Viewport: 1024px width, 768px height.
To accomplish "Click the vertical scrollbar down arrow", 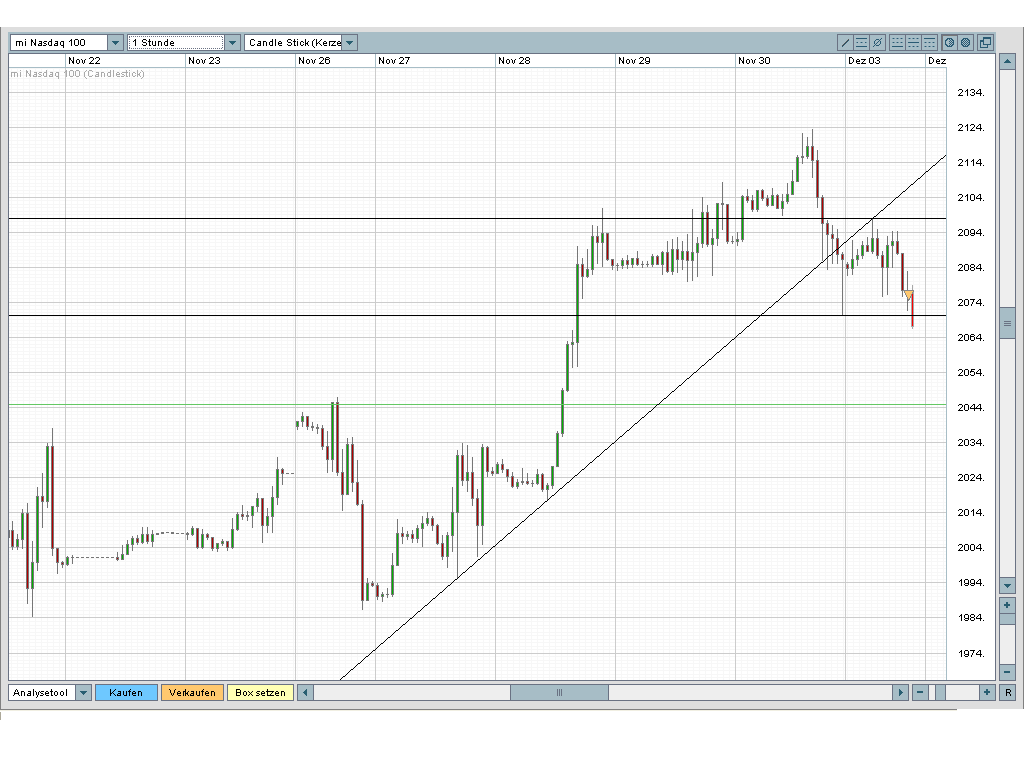I will [x=1007, y=586].
